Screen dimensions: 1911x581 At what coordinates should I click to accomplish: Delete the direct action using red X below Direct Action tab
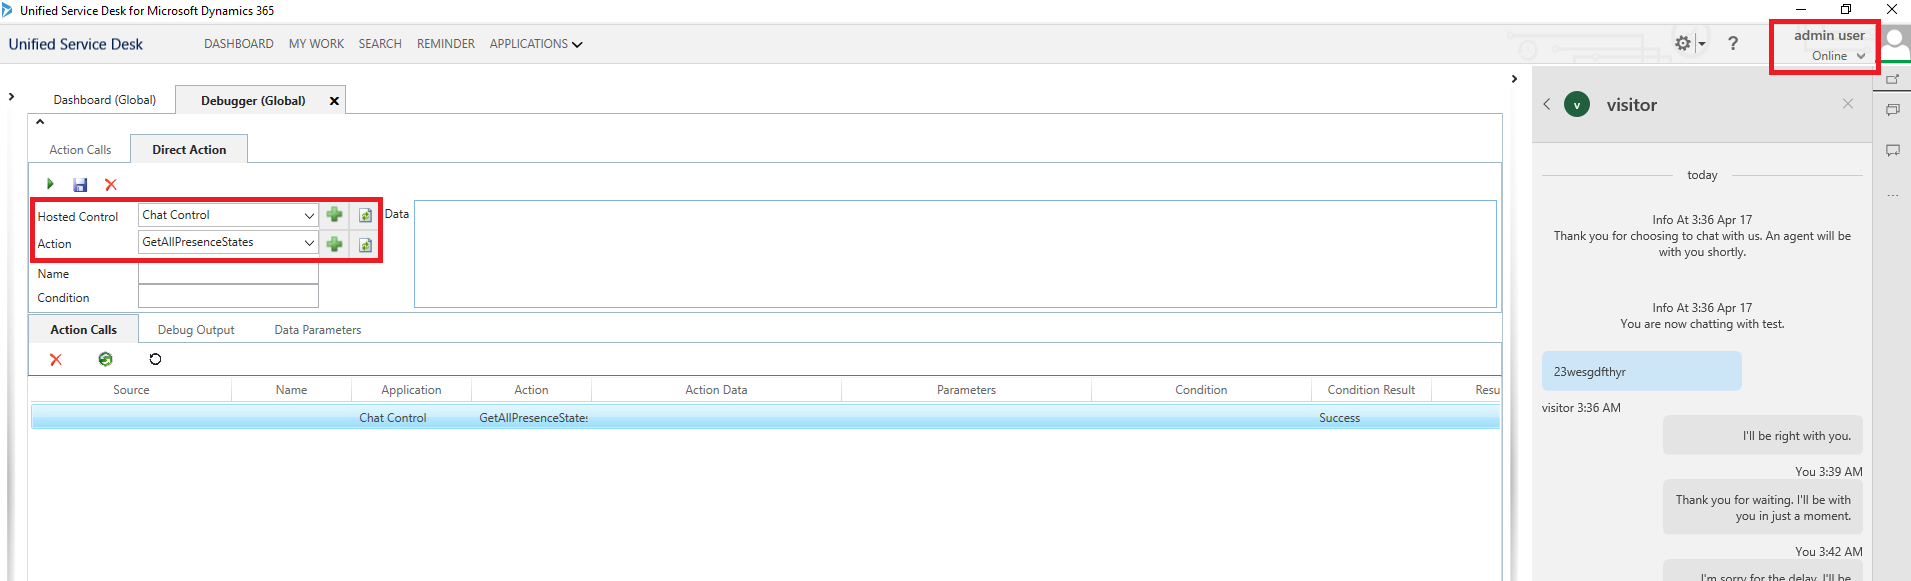(x=111, y=184)
